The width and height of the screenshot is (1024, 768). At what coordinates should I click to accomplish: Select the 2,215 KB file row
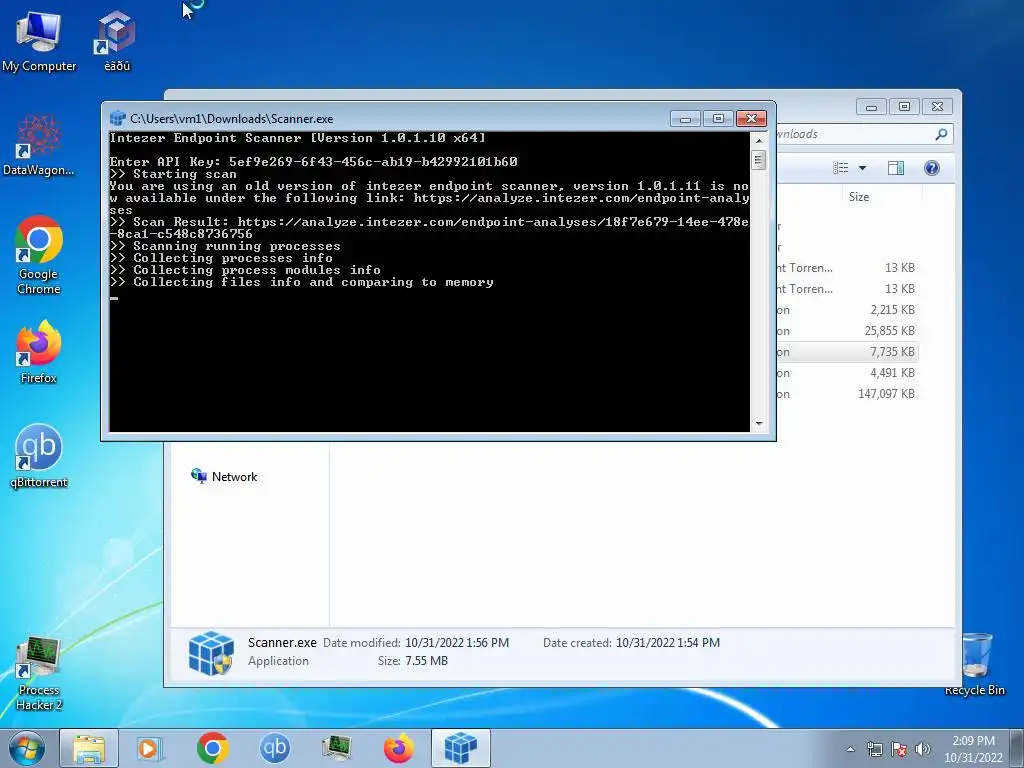[x=846, y=310]
